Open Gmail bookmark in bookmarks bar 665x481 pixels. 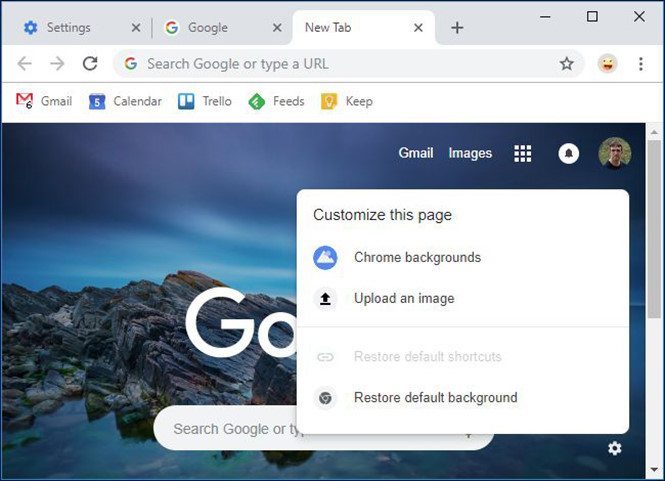(44, 101)
